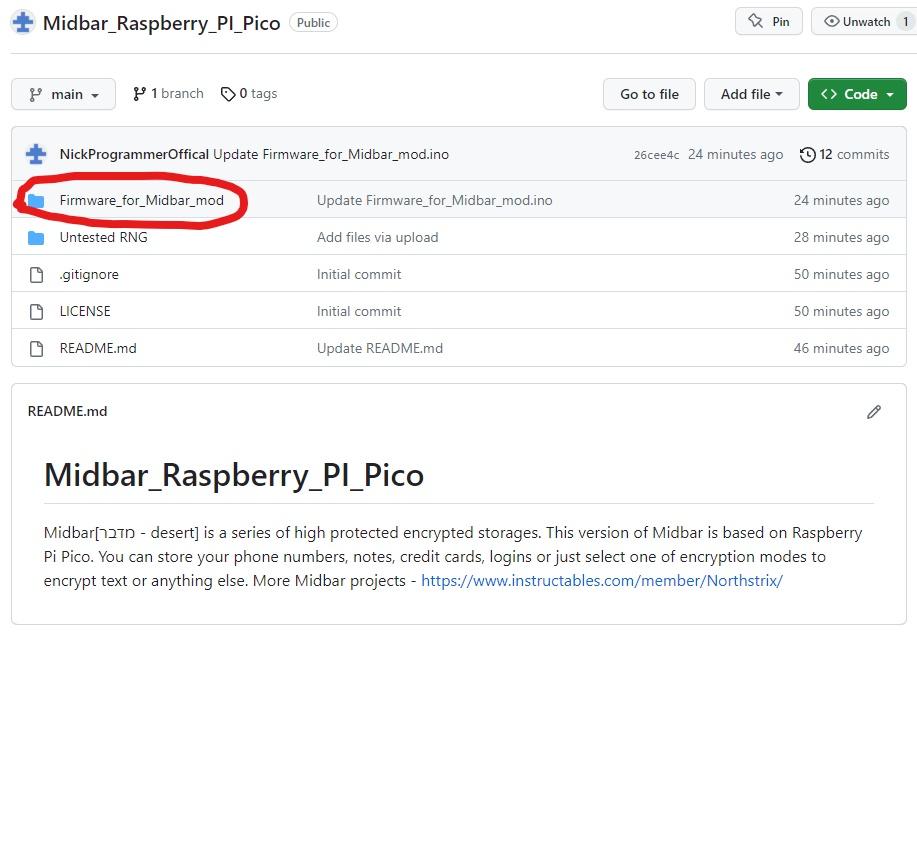This screenshot has height=848, width=917.
Task: Click the README heading Midbar_Raspberry_PI_Pico
Action: [234, 475]
